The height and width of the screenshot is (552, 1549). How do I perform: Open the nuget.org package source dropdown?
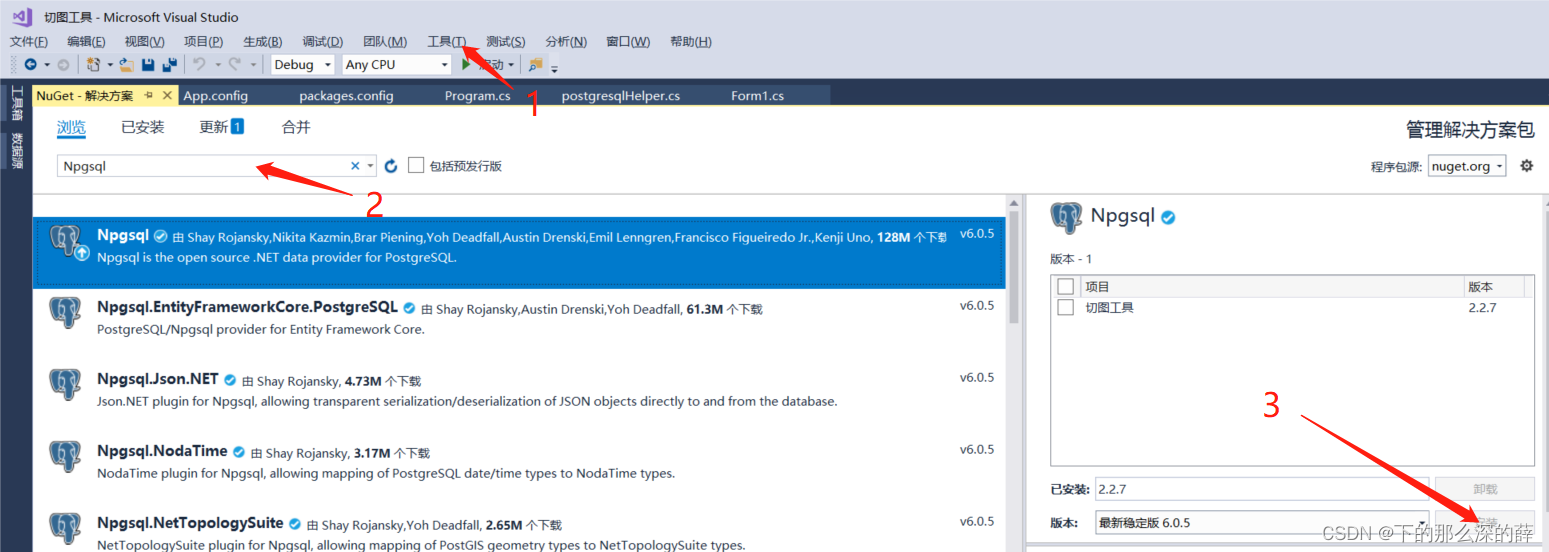[x=1467, y=166]
